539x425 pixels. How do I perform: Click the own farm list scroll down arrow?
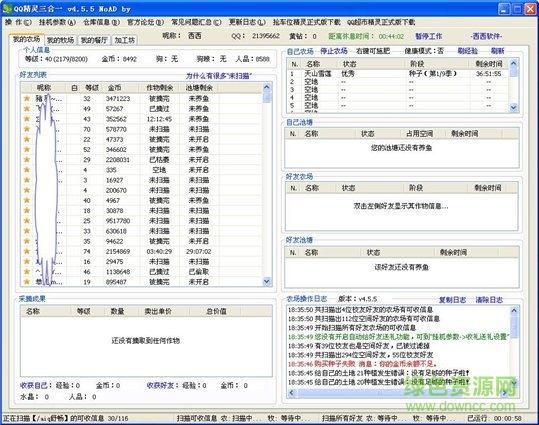coord(514,107)
